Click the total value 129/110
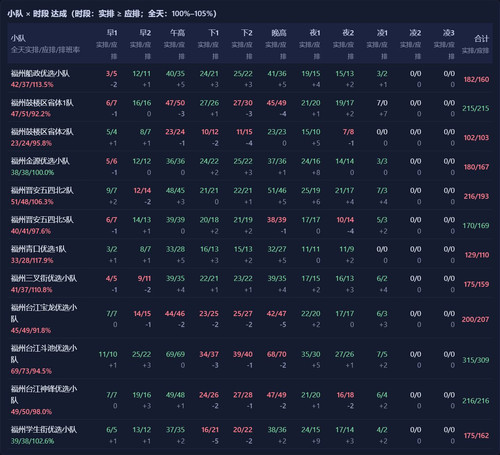The height and width of the screenshot is (455, 500). click(x=477, y=255)
